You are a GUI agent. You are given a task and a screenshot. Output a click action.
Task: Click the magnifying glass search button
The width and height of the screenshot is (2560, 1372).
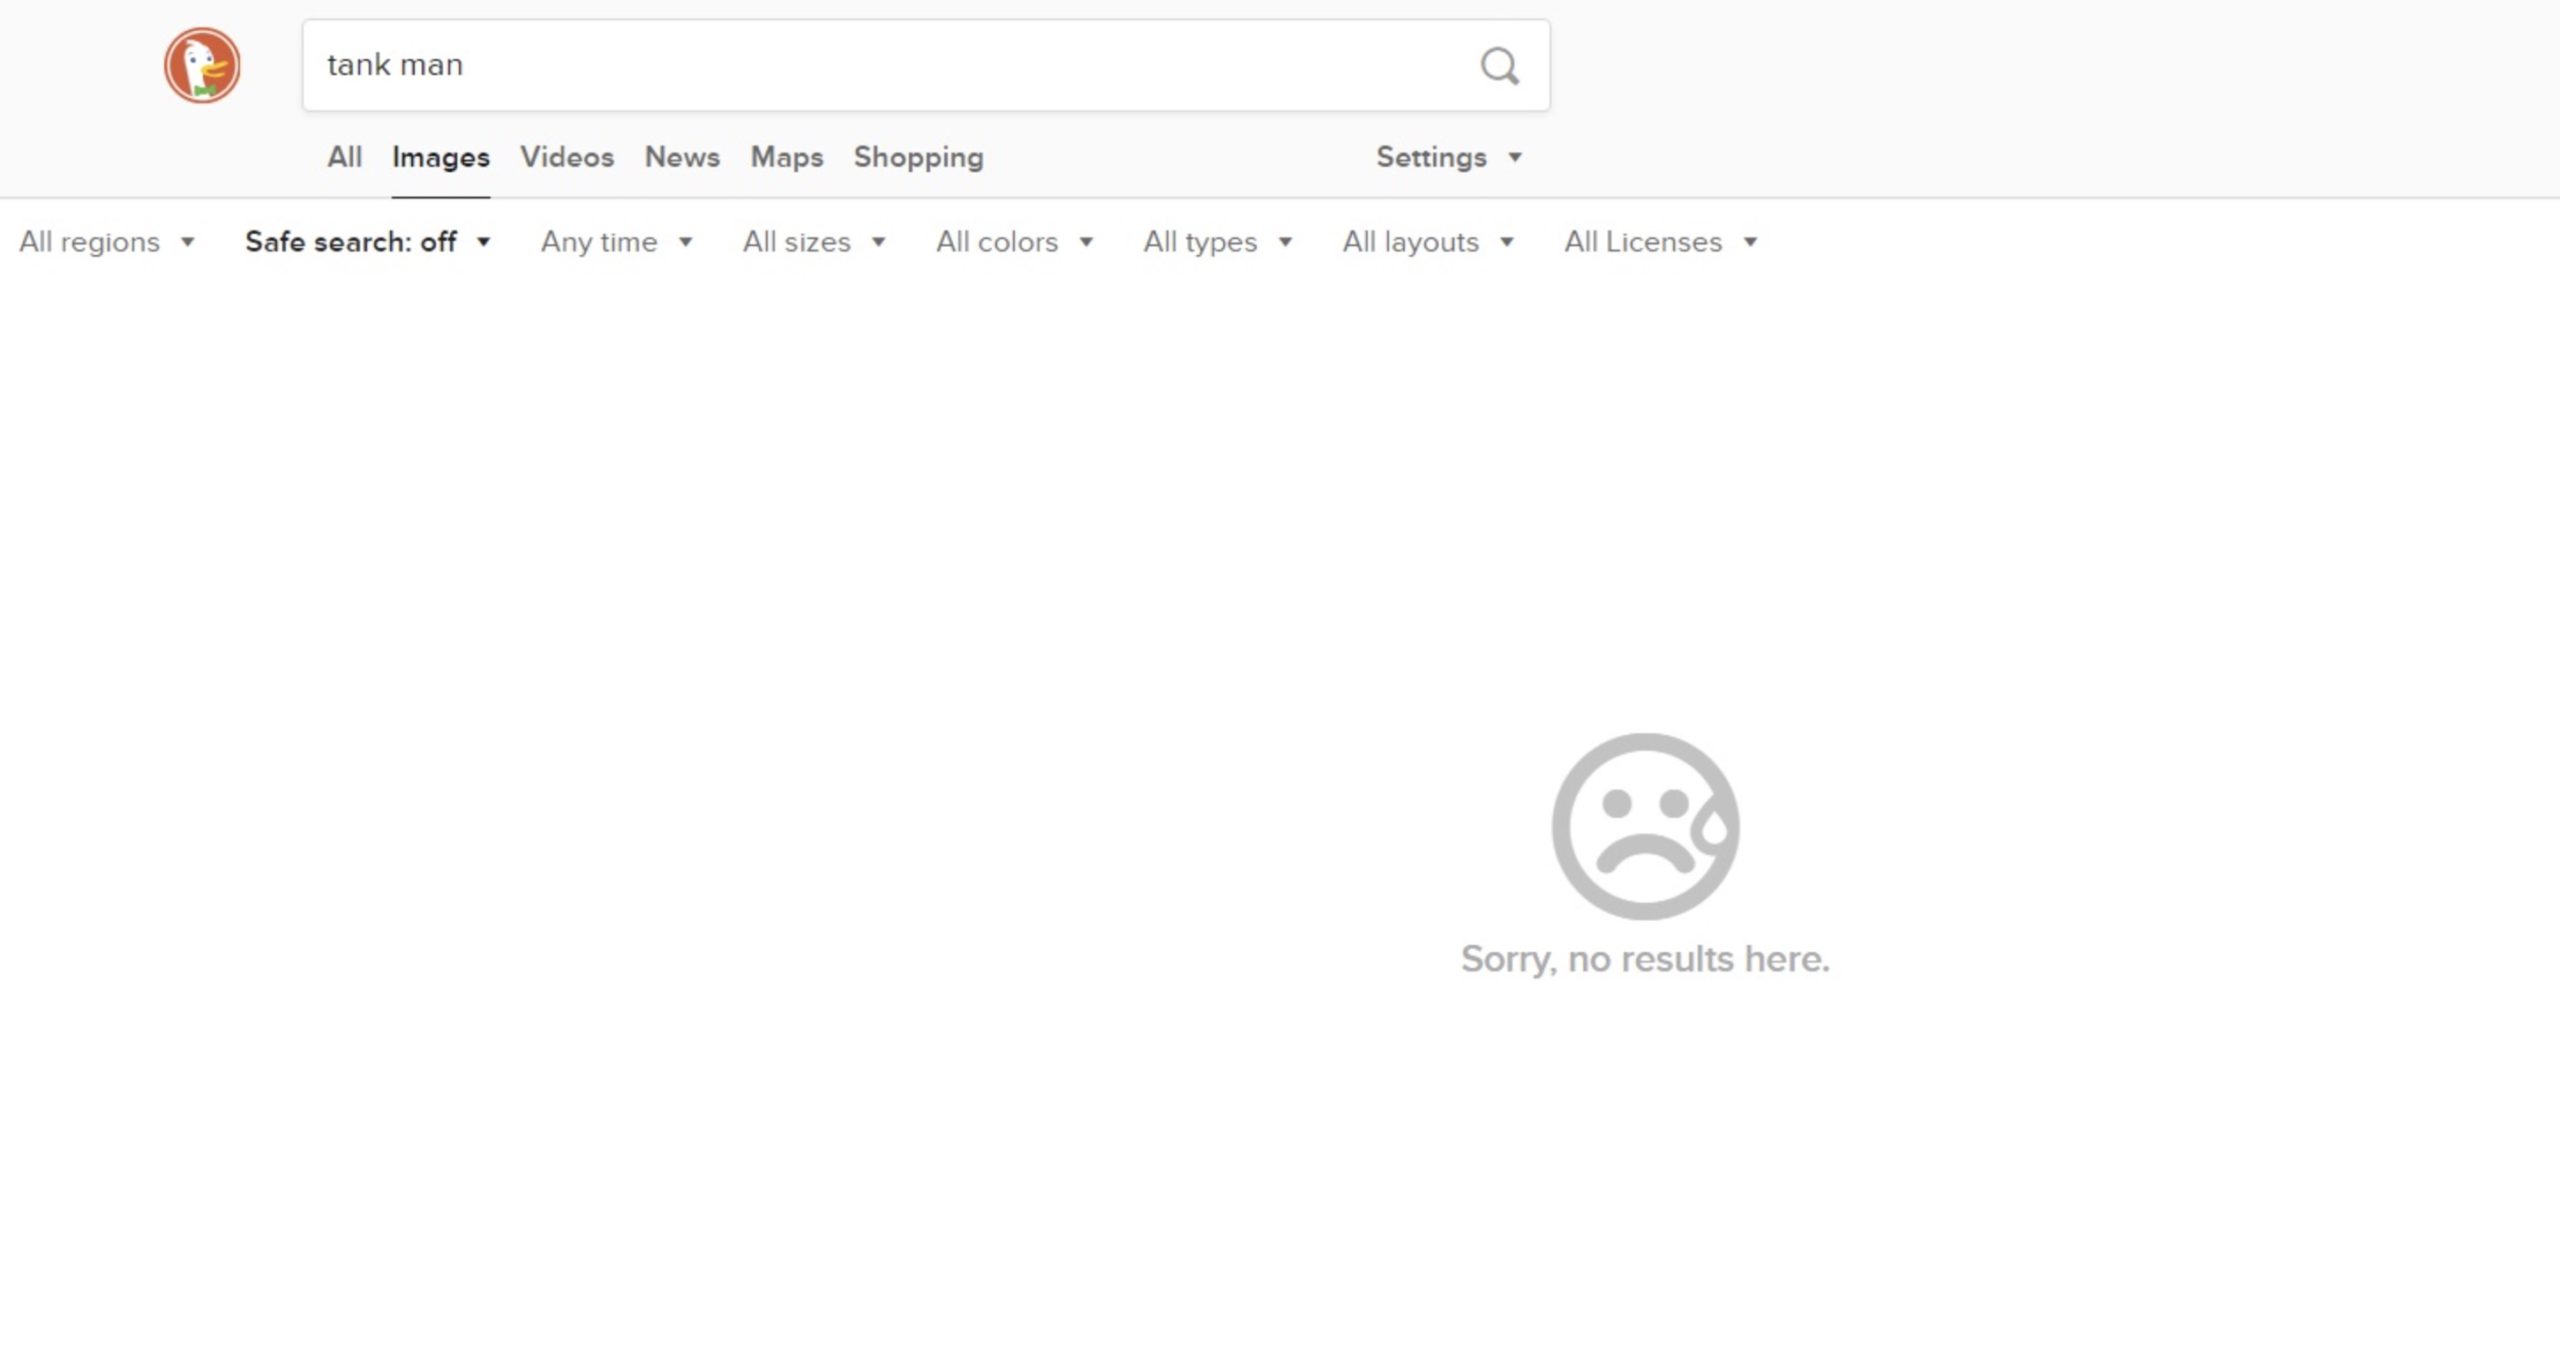[1499, 66]
